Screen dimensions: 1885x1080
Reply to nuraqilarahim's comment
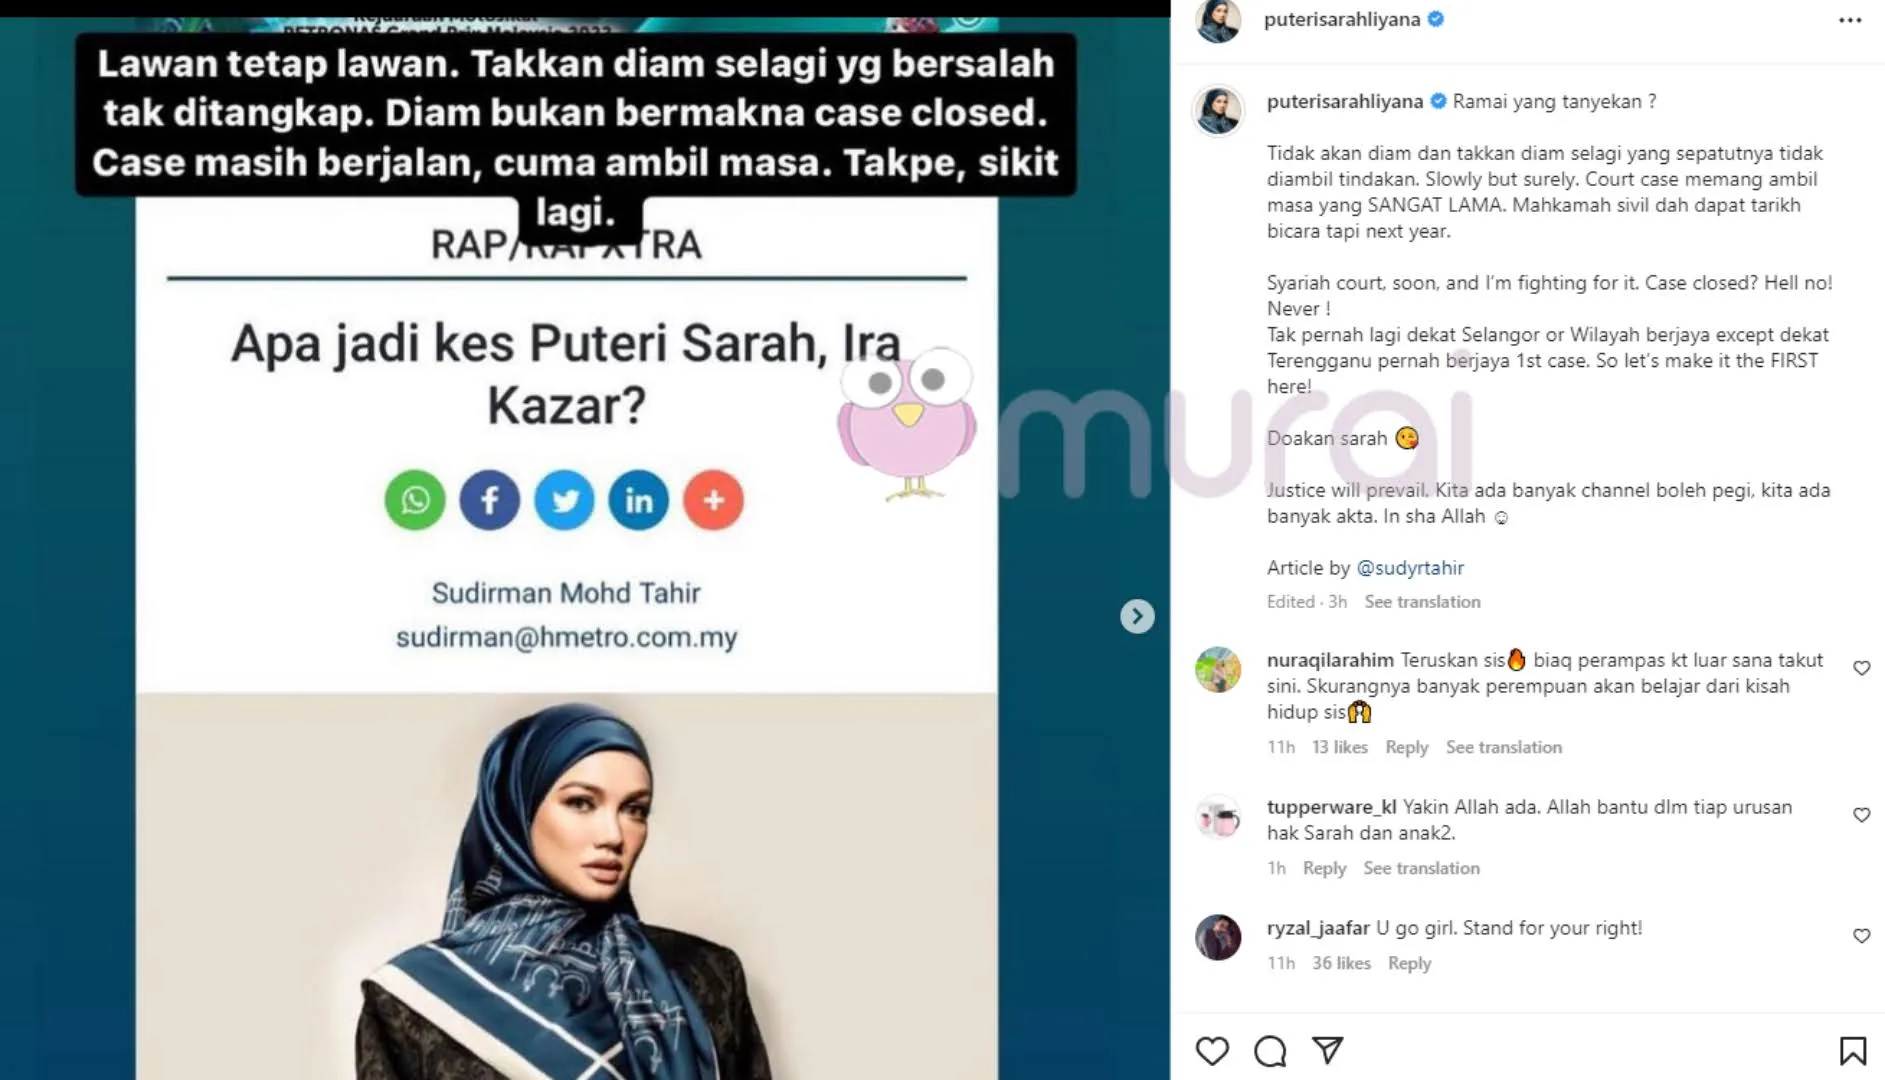[x=1406, y=747]
